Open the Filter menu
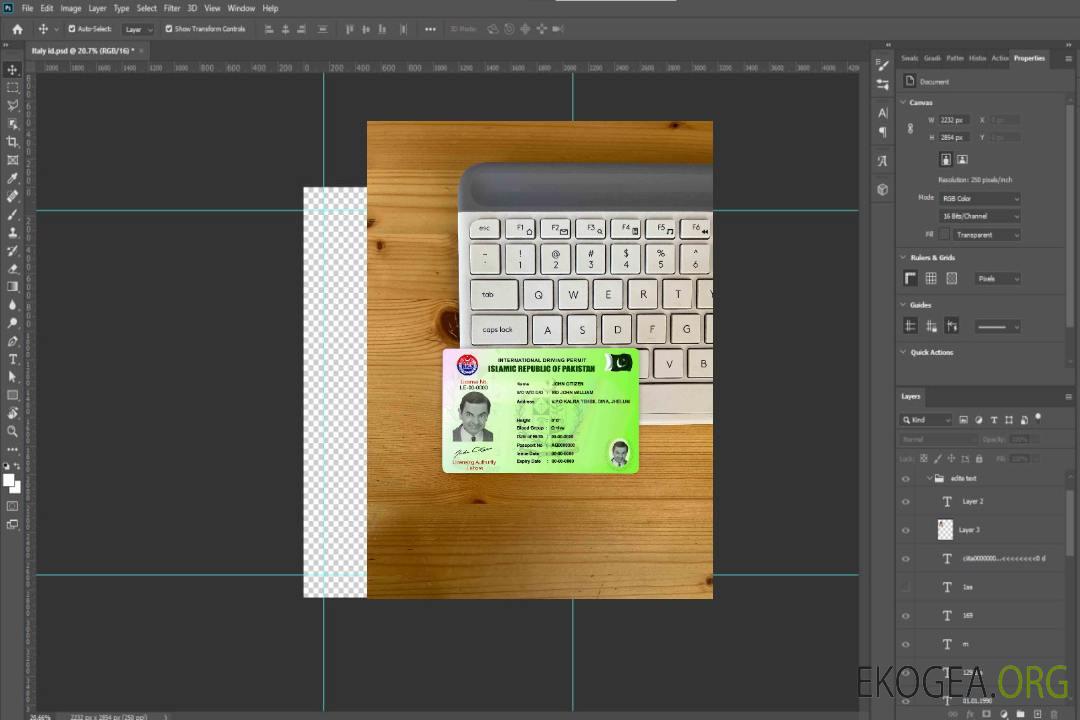Viewport: 1080px width, 720px height. (172, 8)
